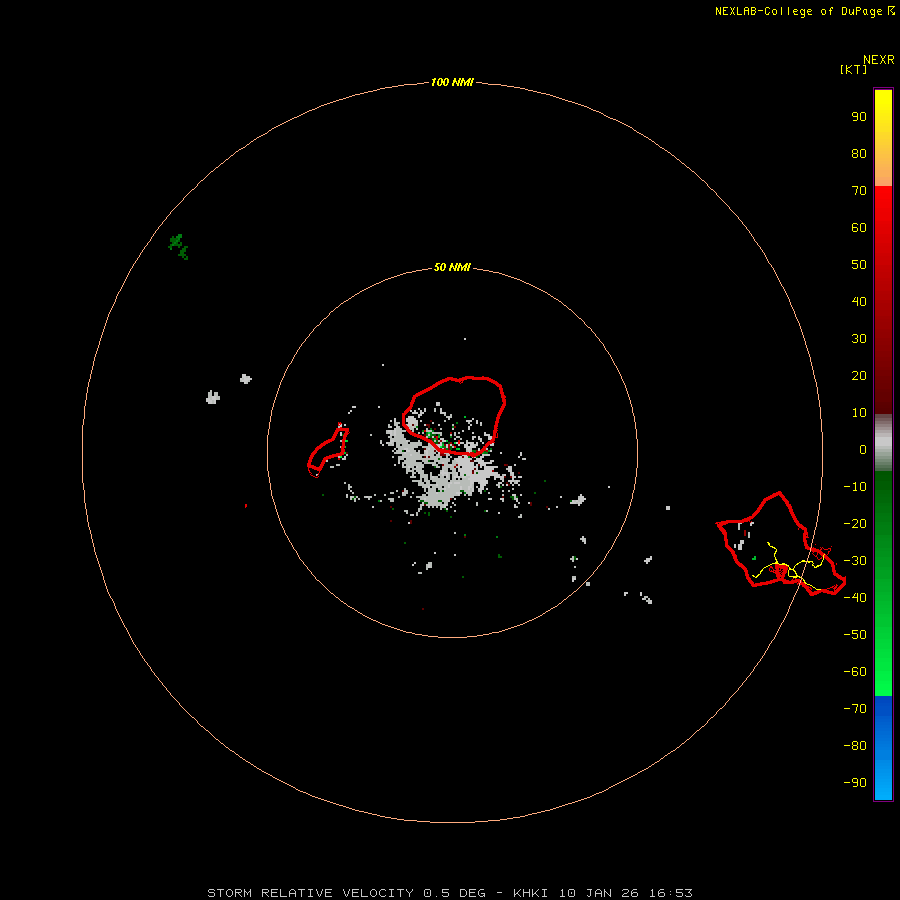Click the Storm Relative Velocity caption at bottom
Screen dimensions: 900x900
tap(450, 893)
